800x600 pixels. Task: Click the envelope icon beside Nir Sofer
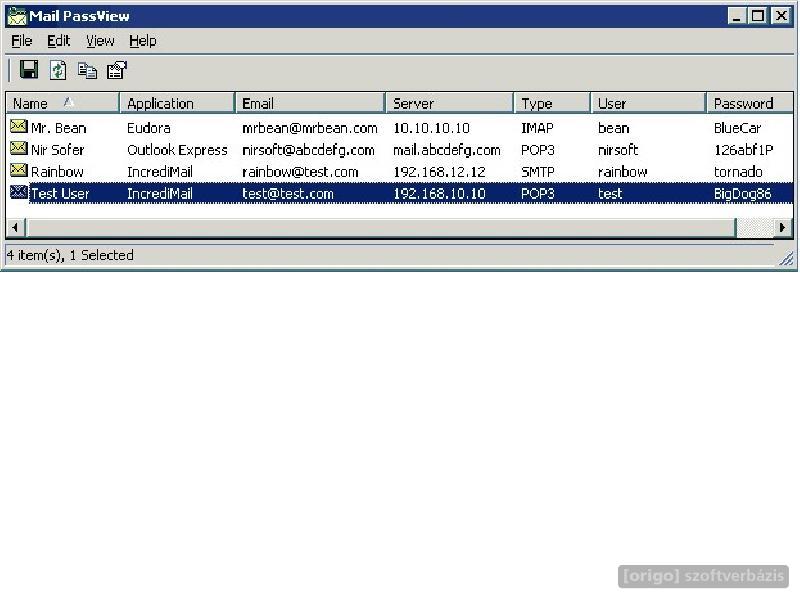19,148
